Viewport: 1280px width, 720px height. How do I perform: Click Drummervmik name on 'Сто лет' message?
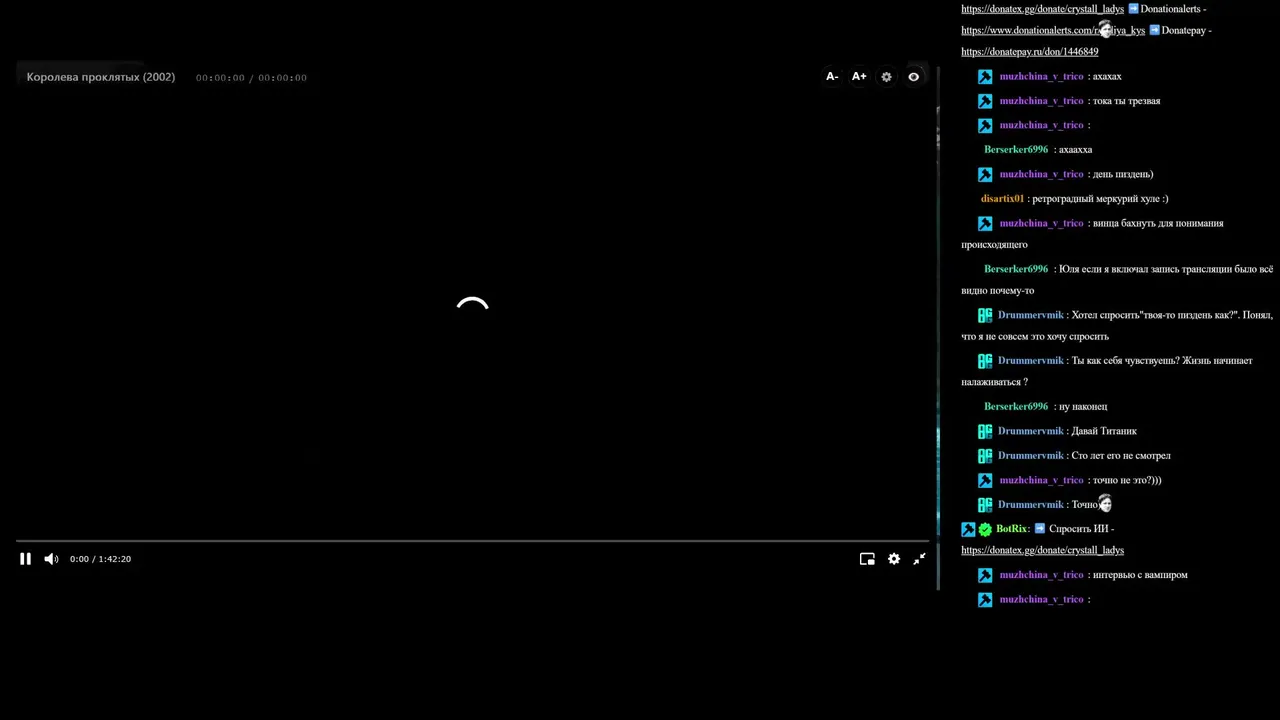pos(1031,455)
